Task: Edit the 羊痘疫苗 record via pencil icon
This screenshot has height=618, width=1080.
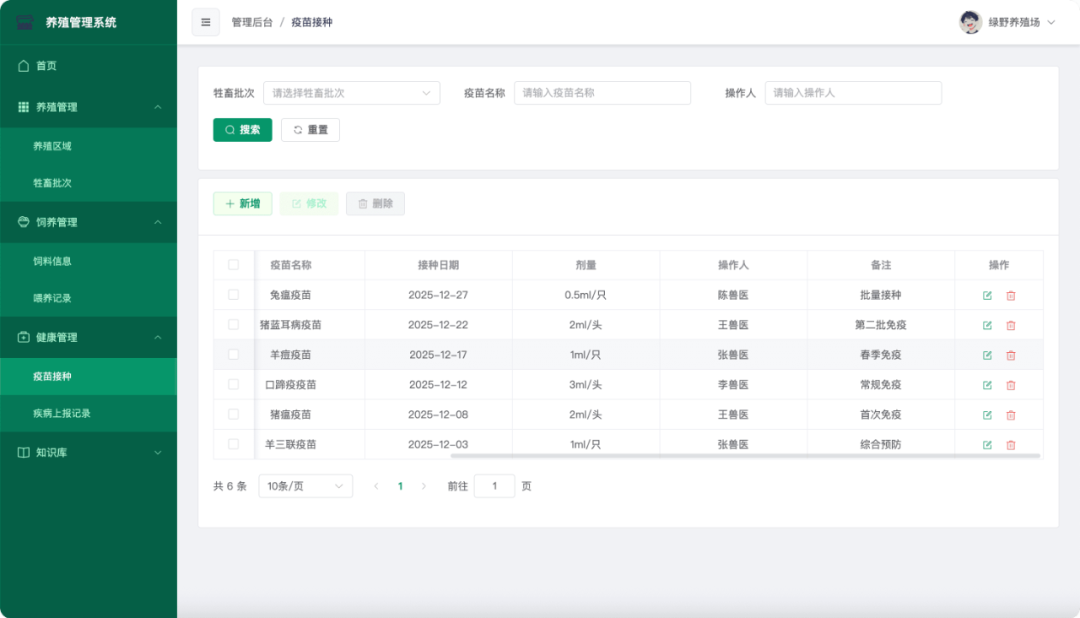Action: point(986,354)
